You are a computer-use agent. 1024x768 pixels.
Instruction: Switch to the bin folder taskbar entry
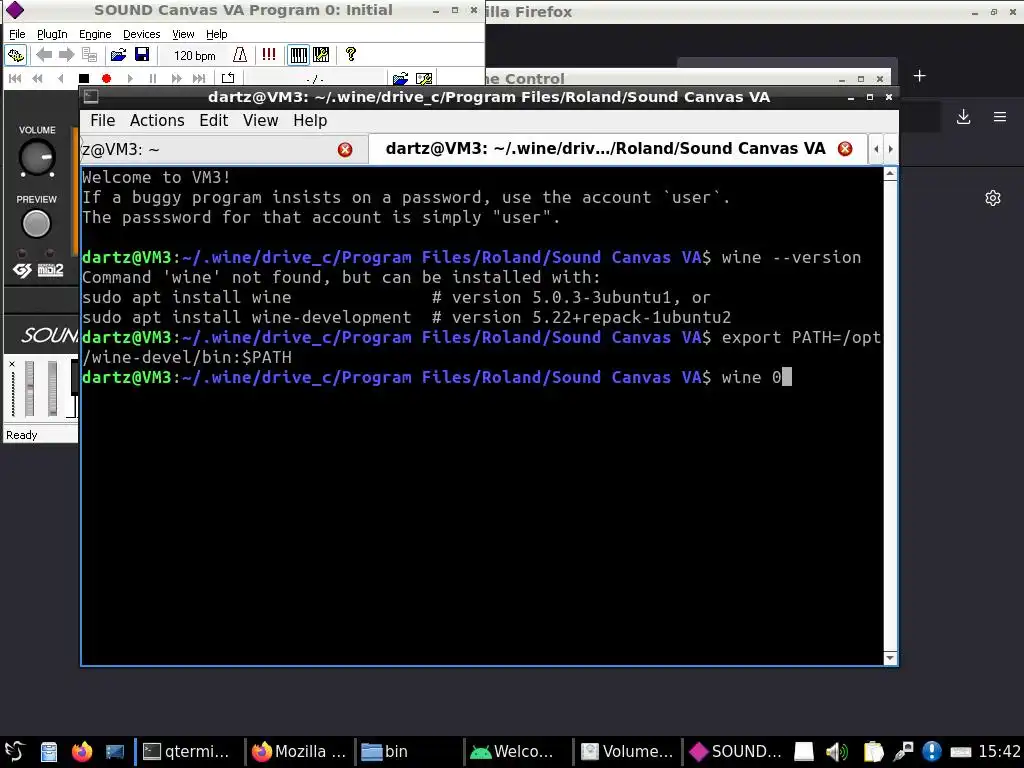pos(408,752)
